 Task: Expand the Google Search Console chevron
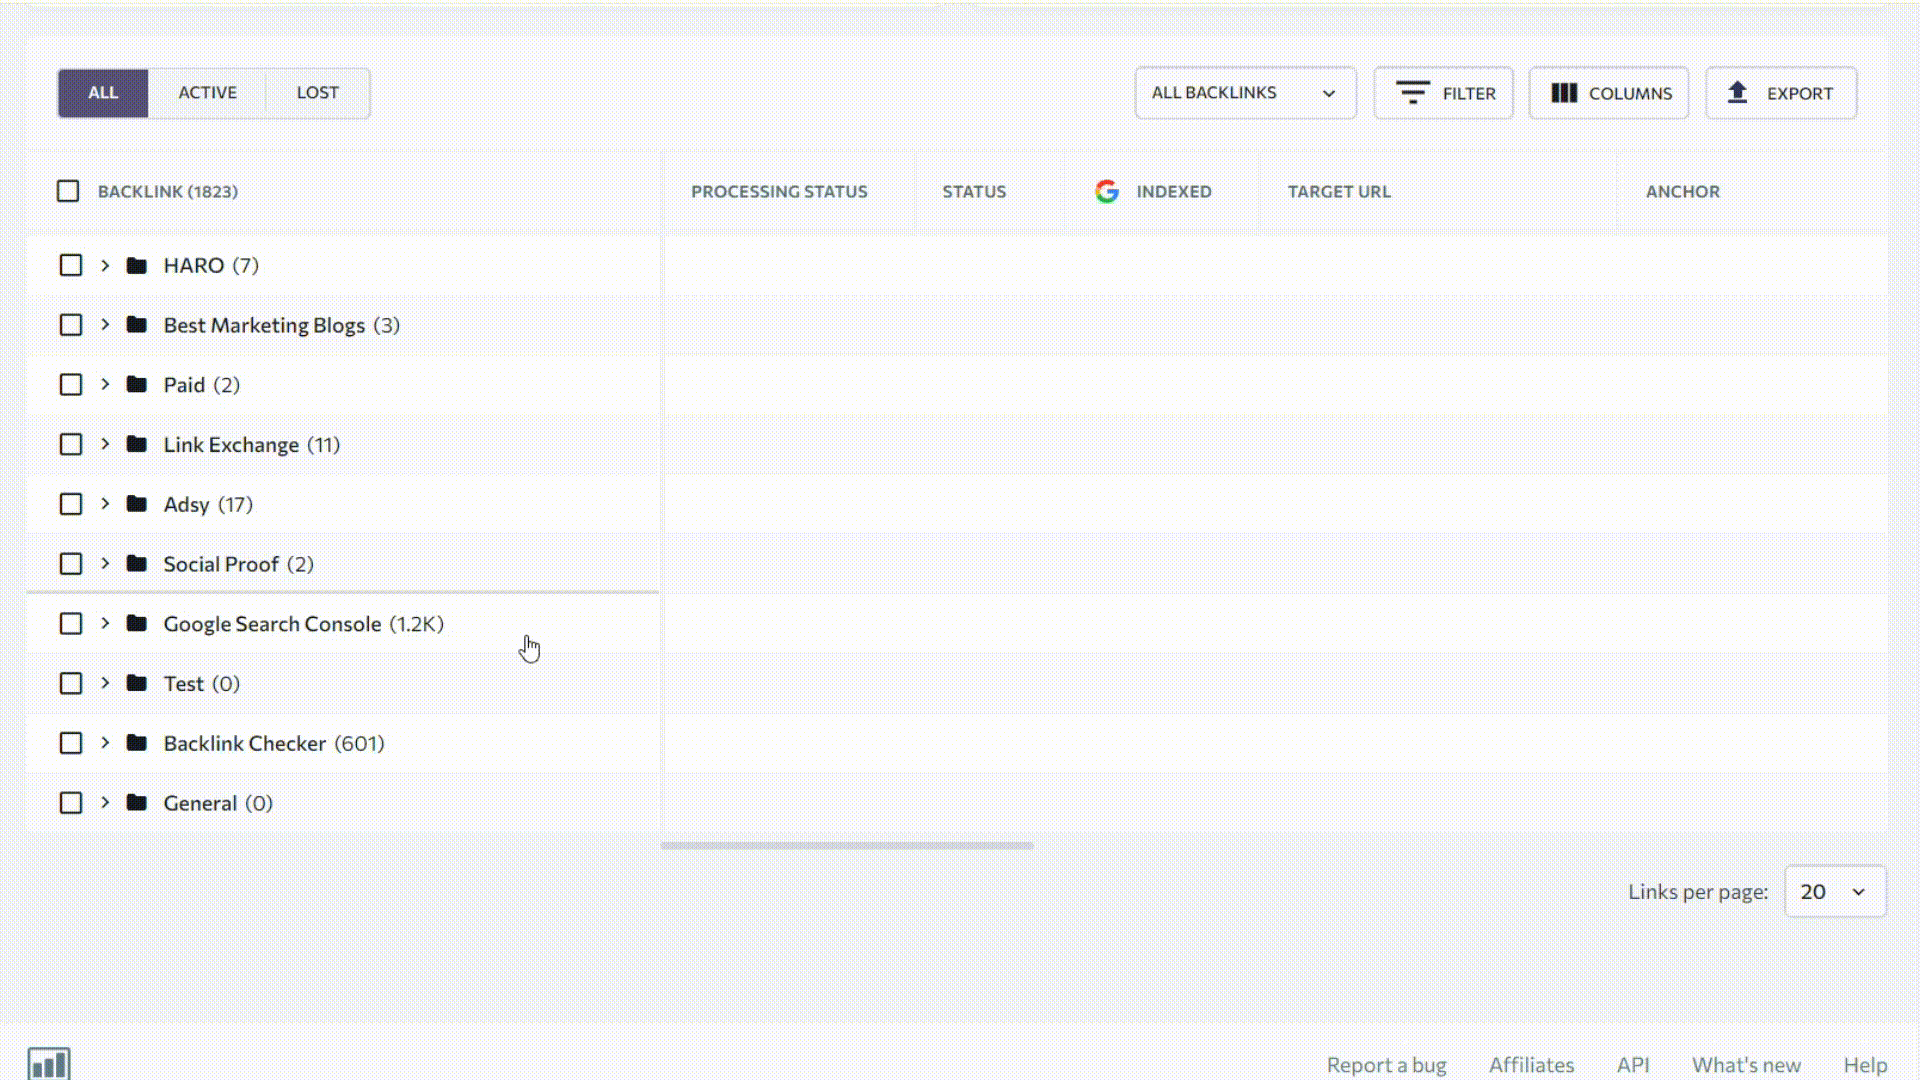click(x=105, y=624)
